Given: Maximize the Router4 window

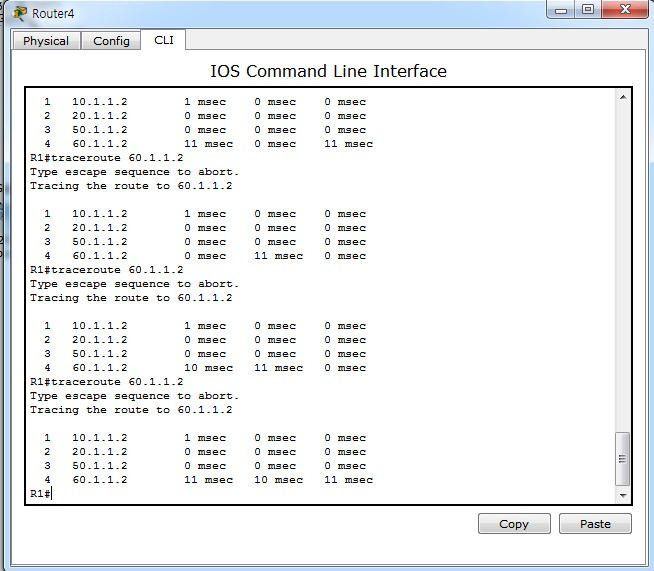Looking at the screenshot, I should (x=588, y=10).
